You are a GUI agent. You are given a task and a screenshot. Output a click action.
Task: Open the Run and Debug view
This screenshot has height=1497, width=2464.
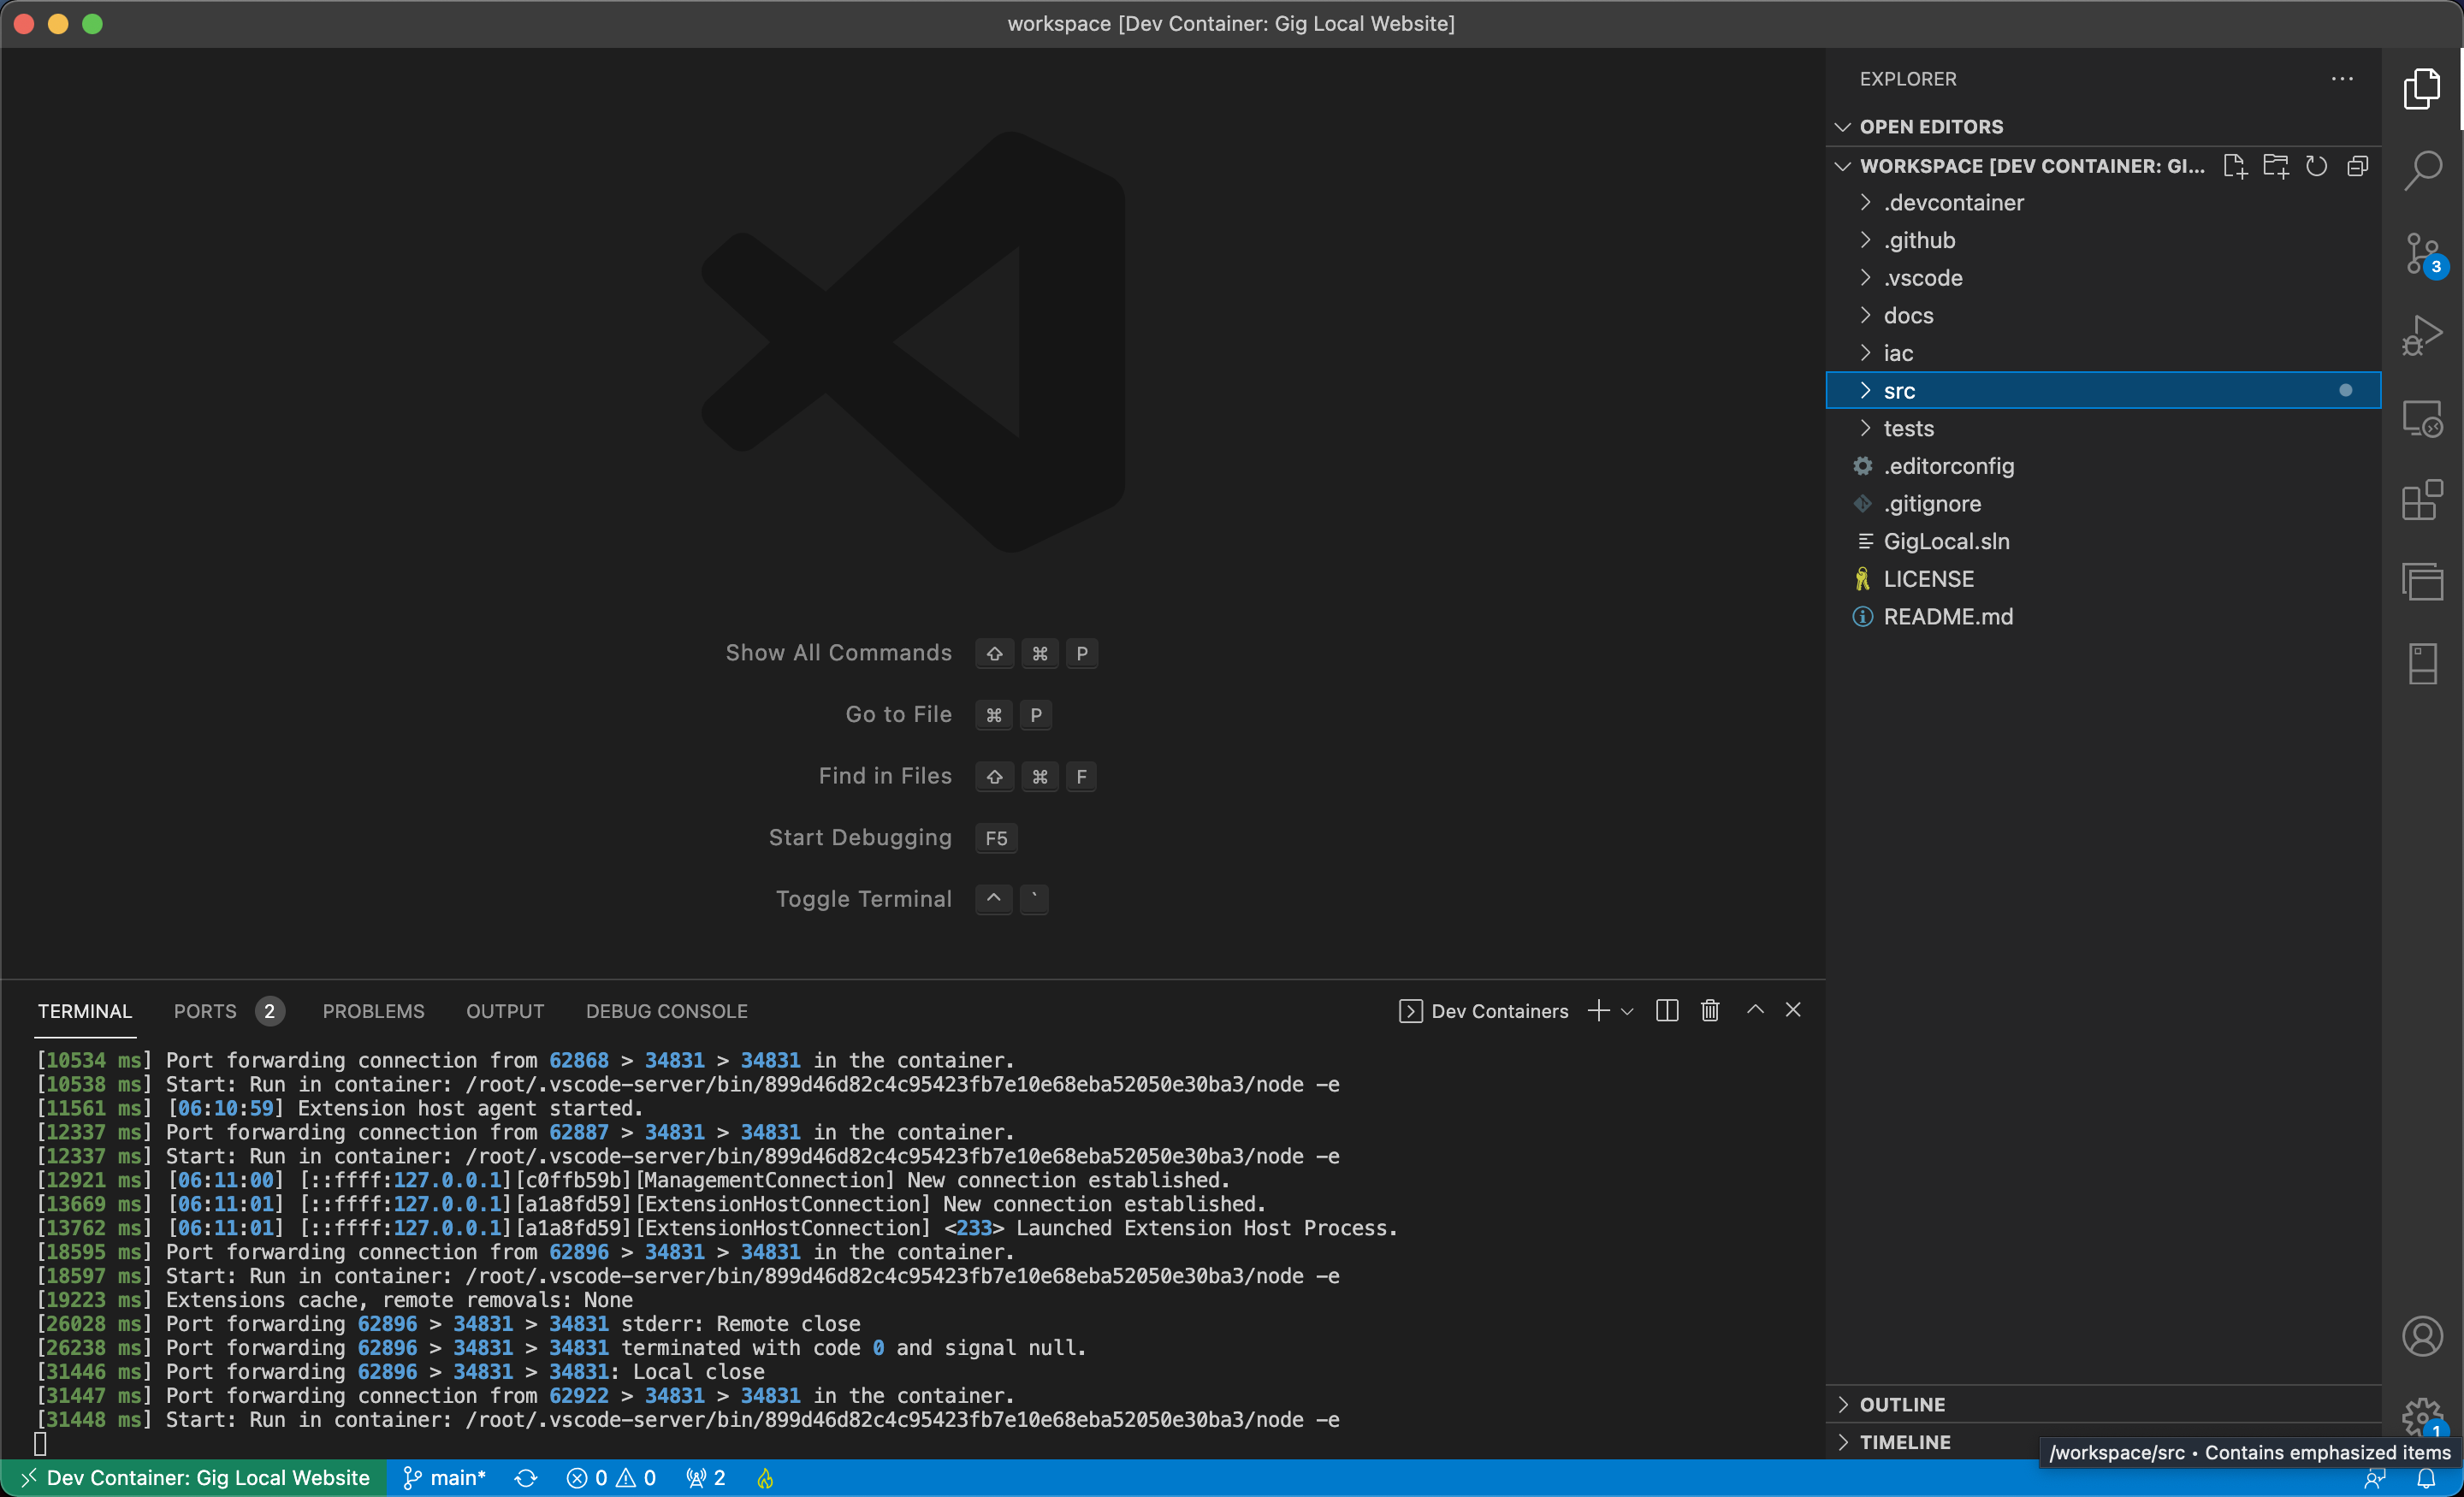coord(2421,336)
